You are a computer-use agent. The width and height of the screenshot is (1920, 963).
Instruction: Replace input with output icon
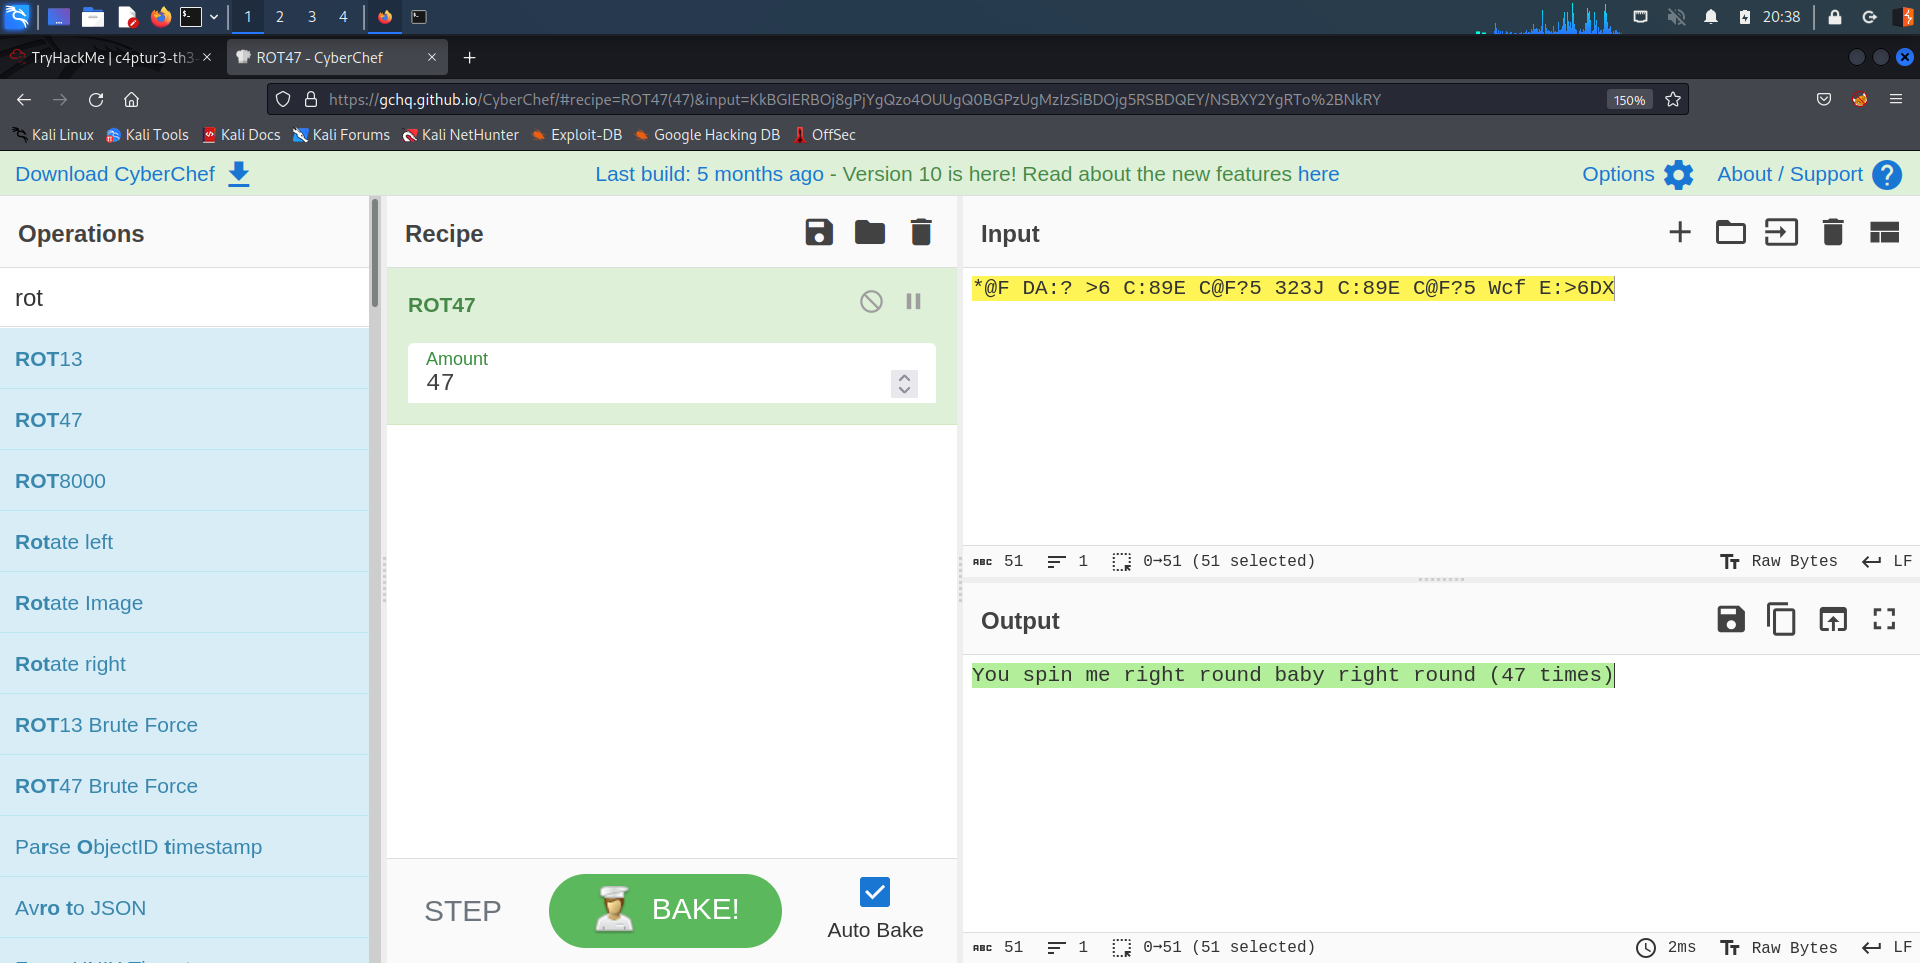click(1832, 620)
